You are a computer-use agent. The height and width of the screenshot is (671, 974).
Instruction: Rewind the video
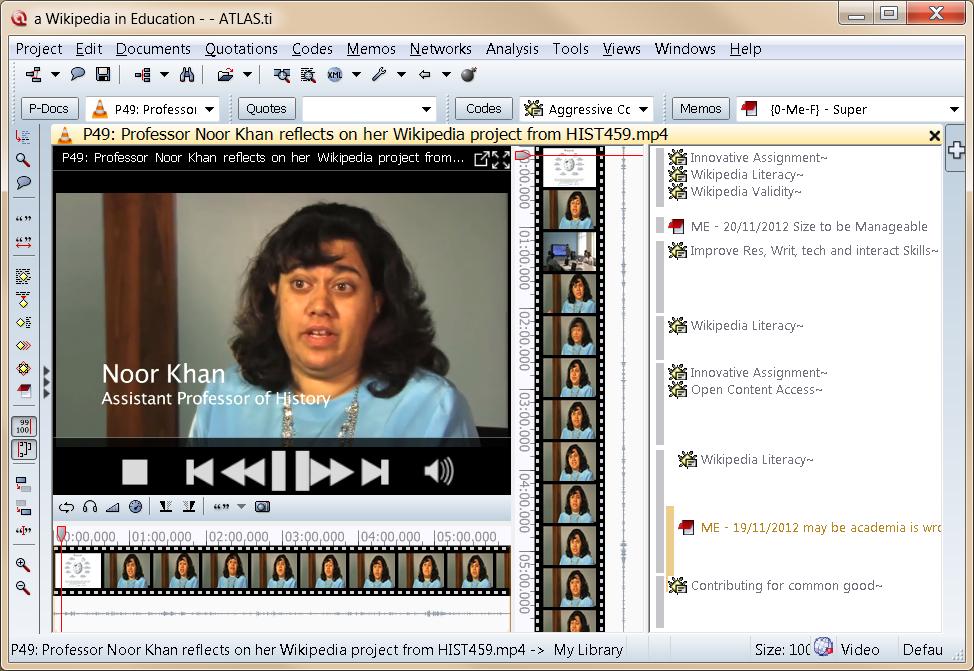coord(243,472)
